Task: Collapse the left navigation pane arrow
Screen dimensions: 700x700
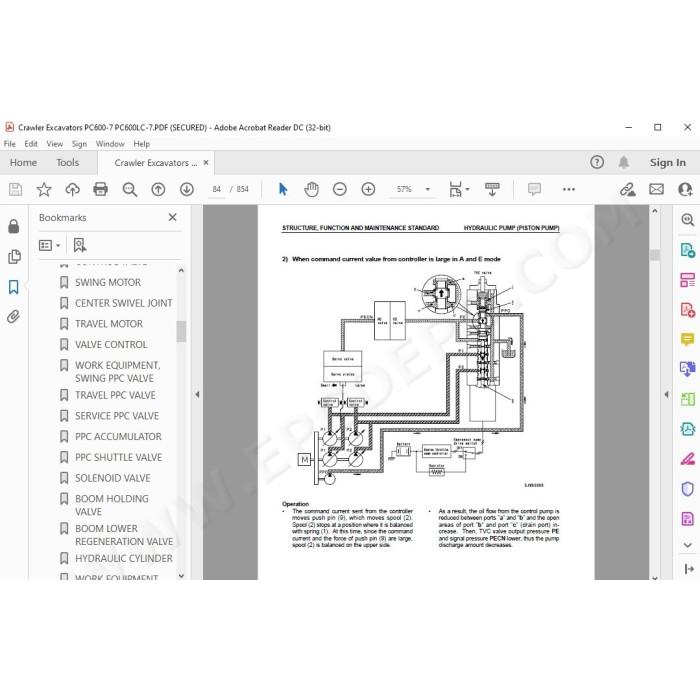Action: (197, 394)
